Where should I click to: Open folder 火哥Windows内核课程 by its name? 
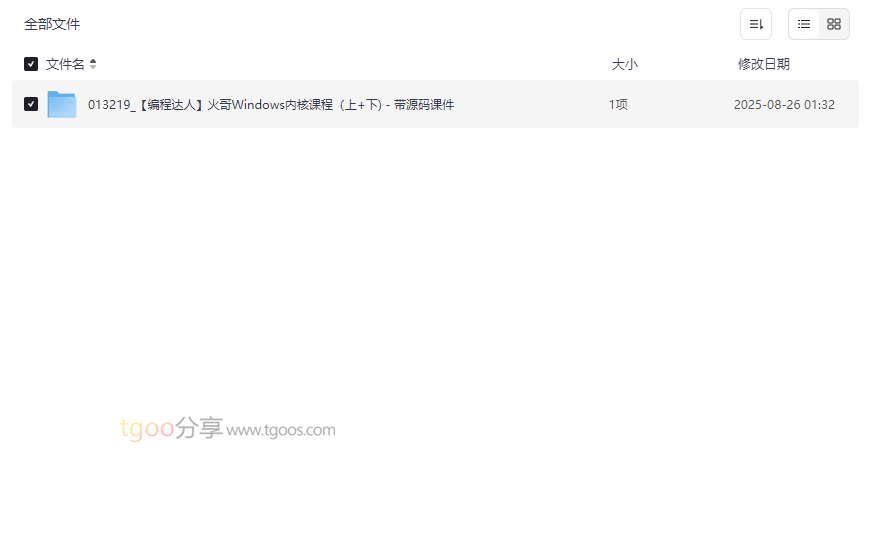tap(271, 104)
